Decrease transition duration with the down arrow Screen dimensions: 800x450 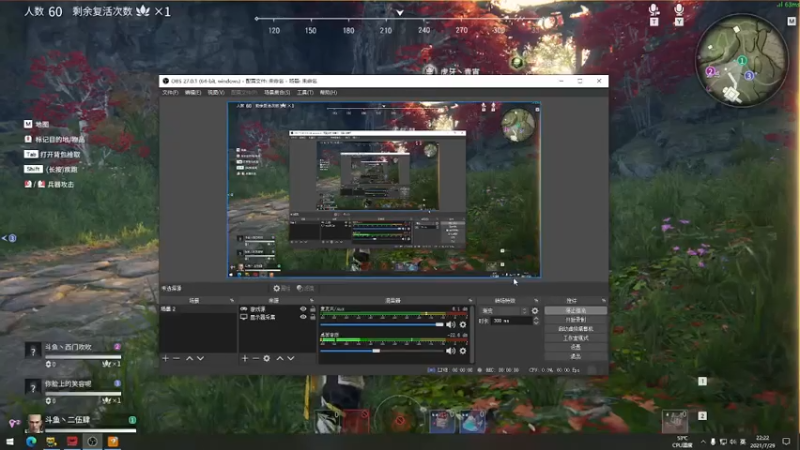pyautogui.click(x=536, y=323)
